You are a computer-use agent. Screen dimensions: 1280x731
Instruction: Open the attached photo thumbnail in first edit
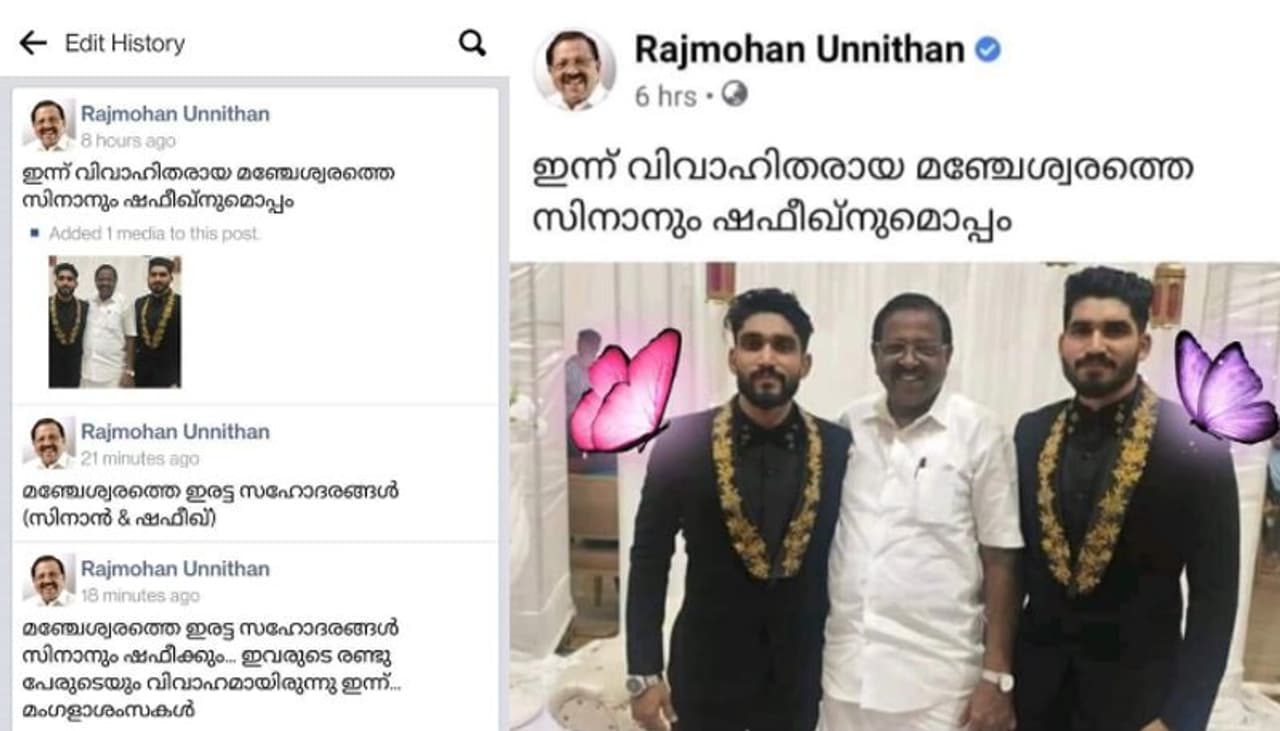(115, 321)
